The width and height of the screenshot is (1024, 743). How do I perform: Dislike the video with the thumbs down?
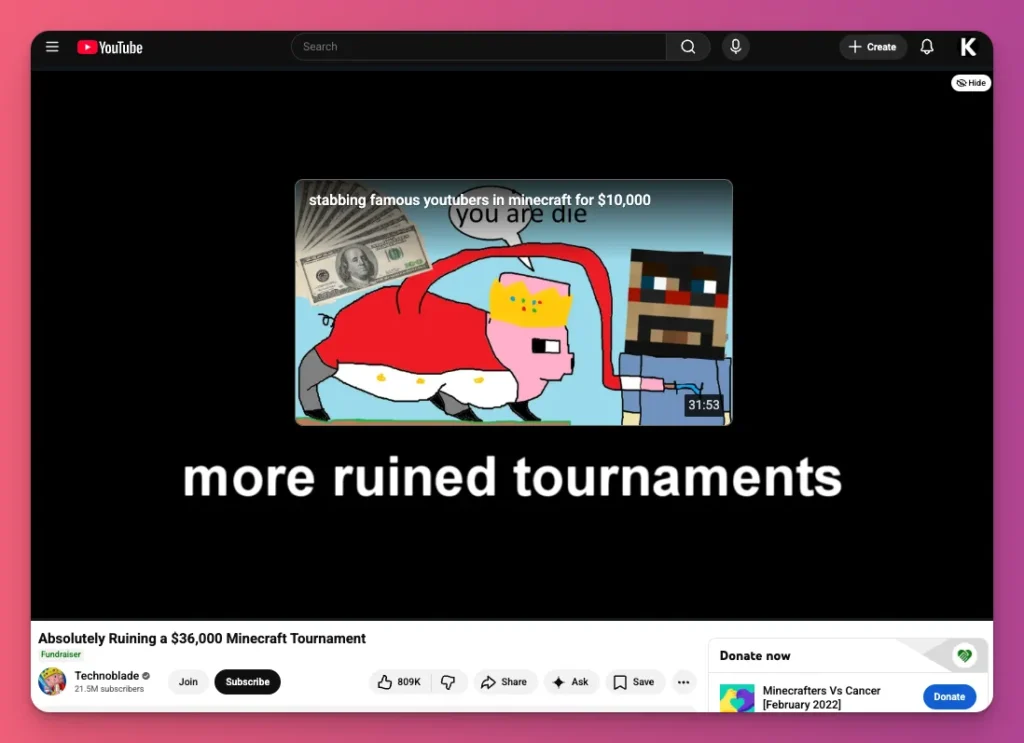[449, 681]
